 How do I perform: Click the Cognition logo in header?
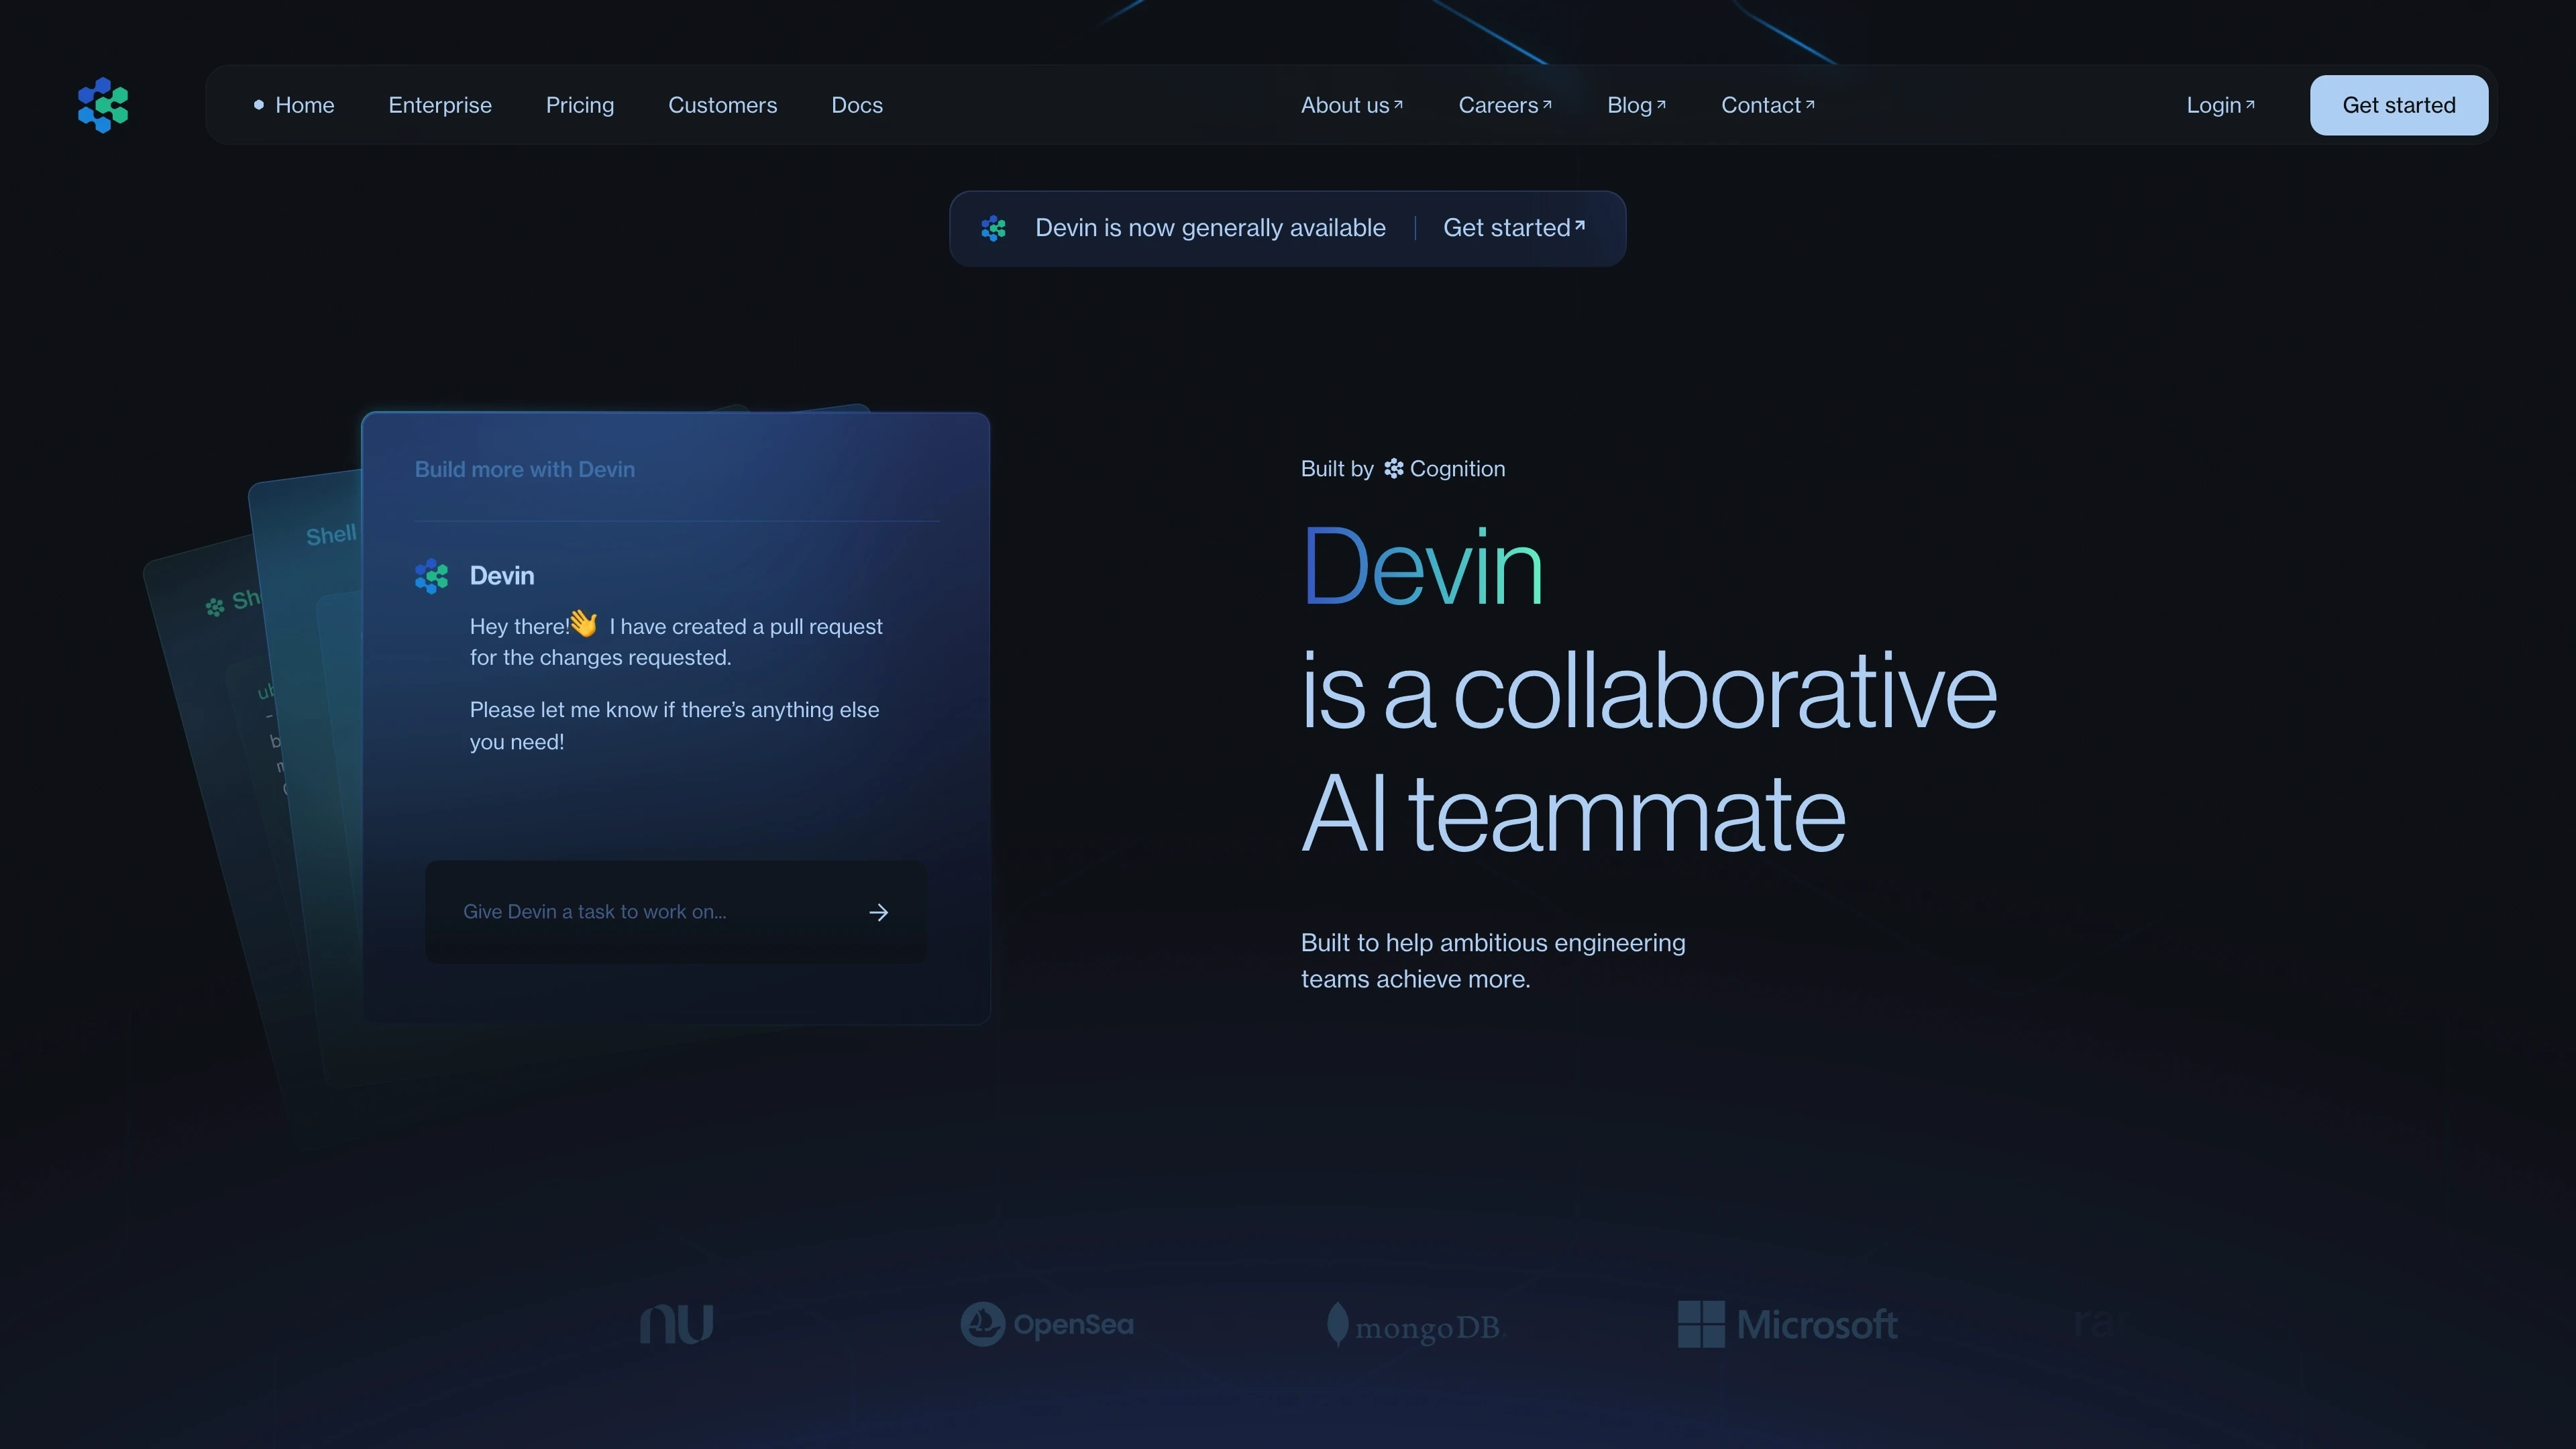click(x=103, y=105)
